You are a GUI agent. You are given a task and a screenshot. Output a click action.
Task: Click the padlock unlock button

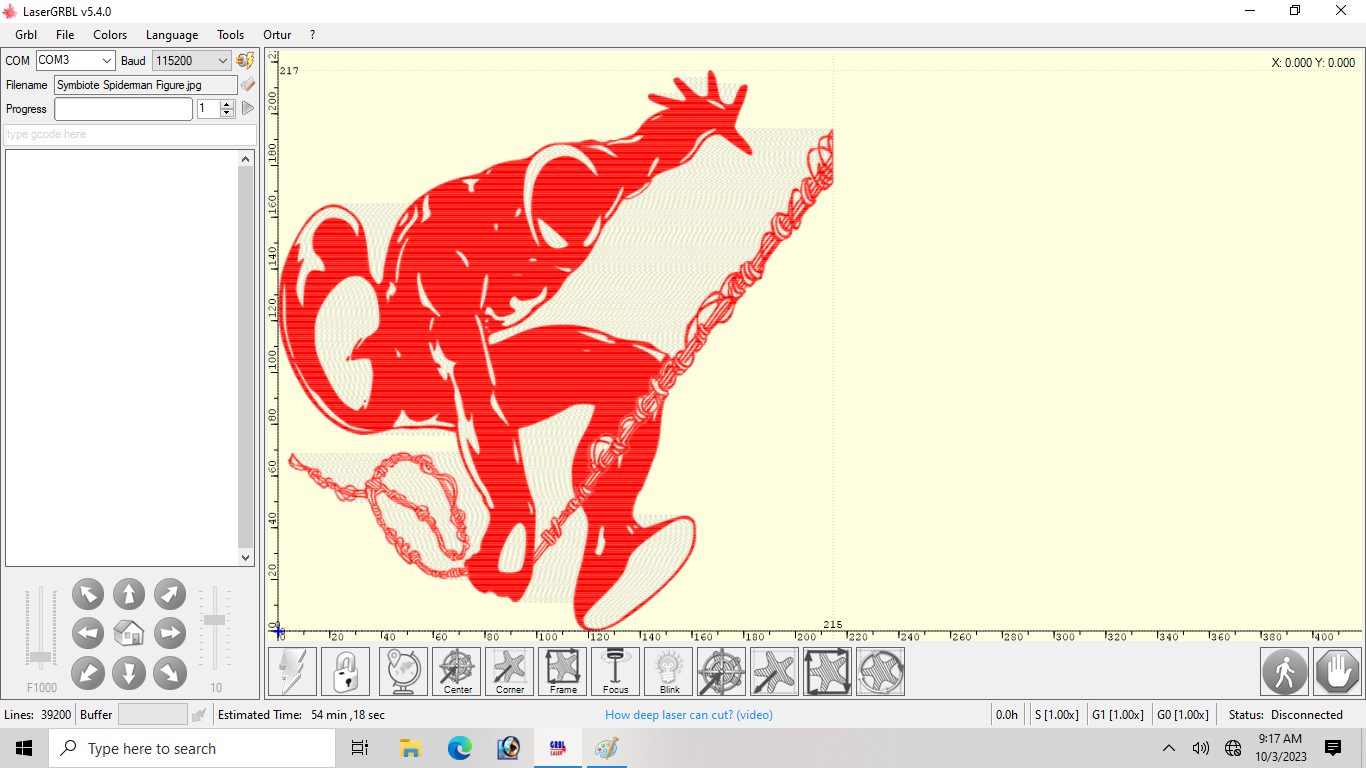tap(345, 671)
